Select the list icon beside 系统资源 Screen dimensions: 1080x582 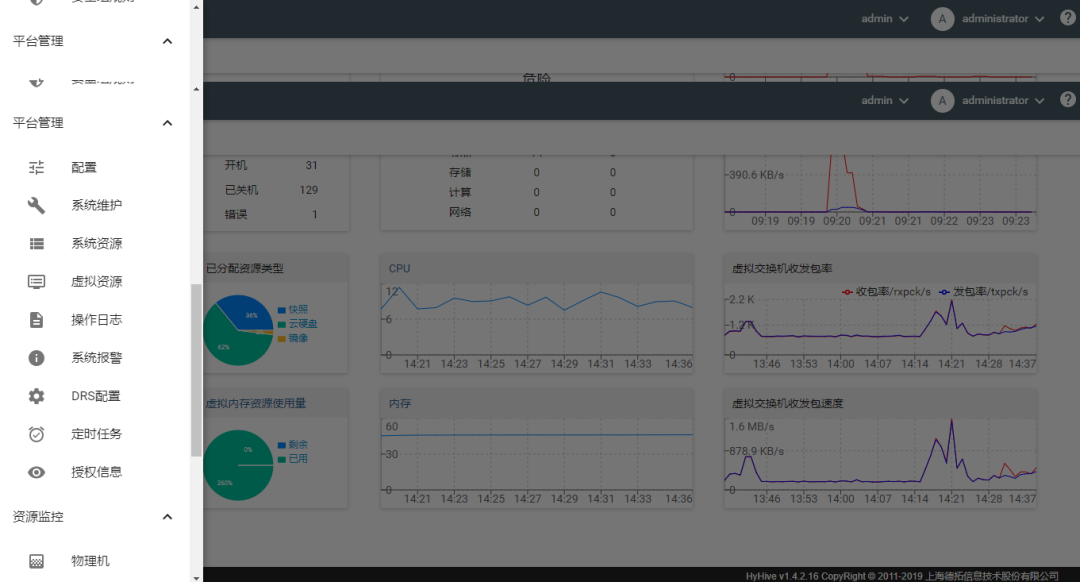[x=37, y=243]
